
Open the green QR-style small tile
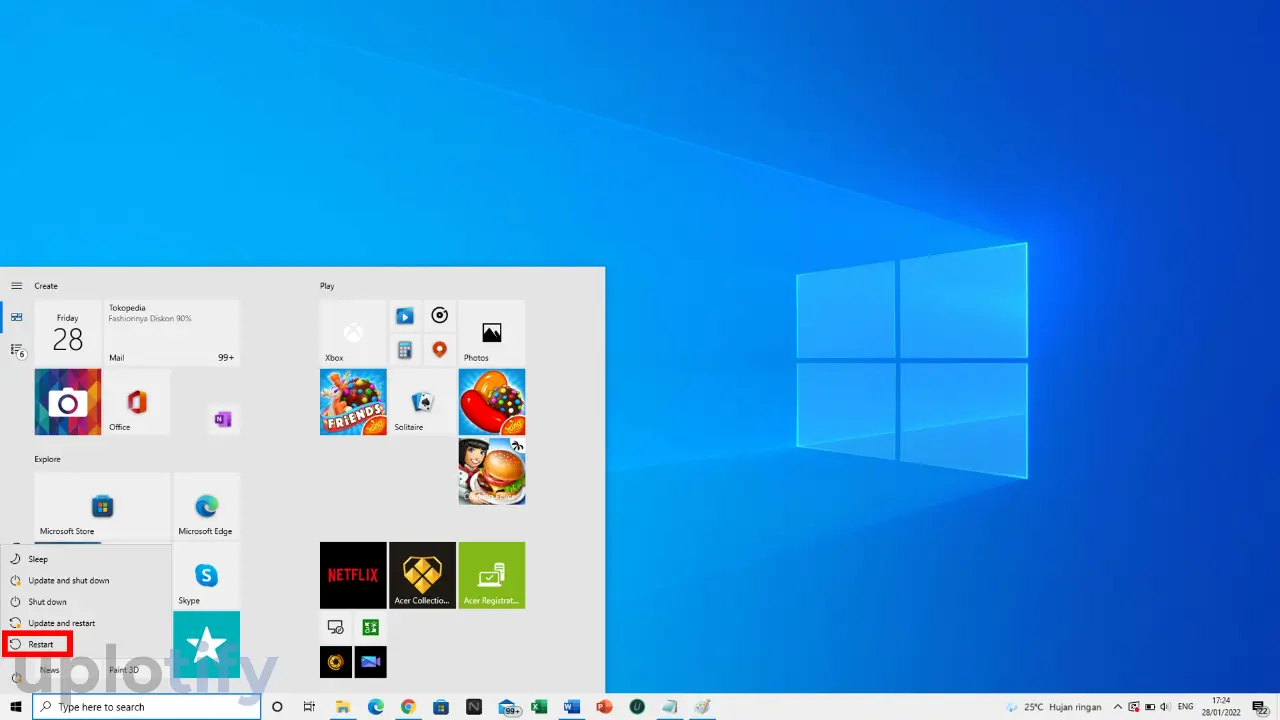(x=370, y=627)
